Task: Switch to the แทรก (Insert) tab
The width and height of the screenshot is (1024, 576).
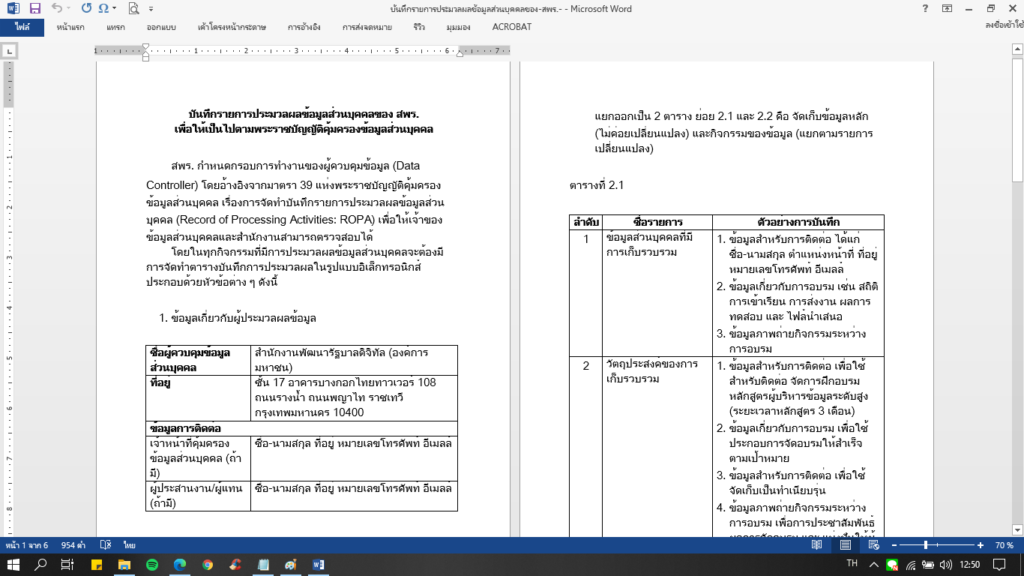Action: pyautogui.click(x=116, y=27)
